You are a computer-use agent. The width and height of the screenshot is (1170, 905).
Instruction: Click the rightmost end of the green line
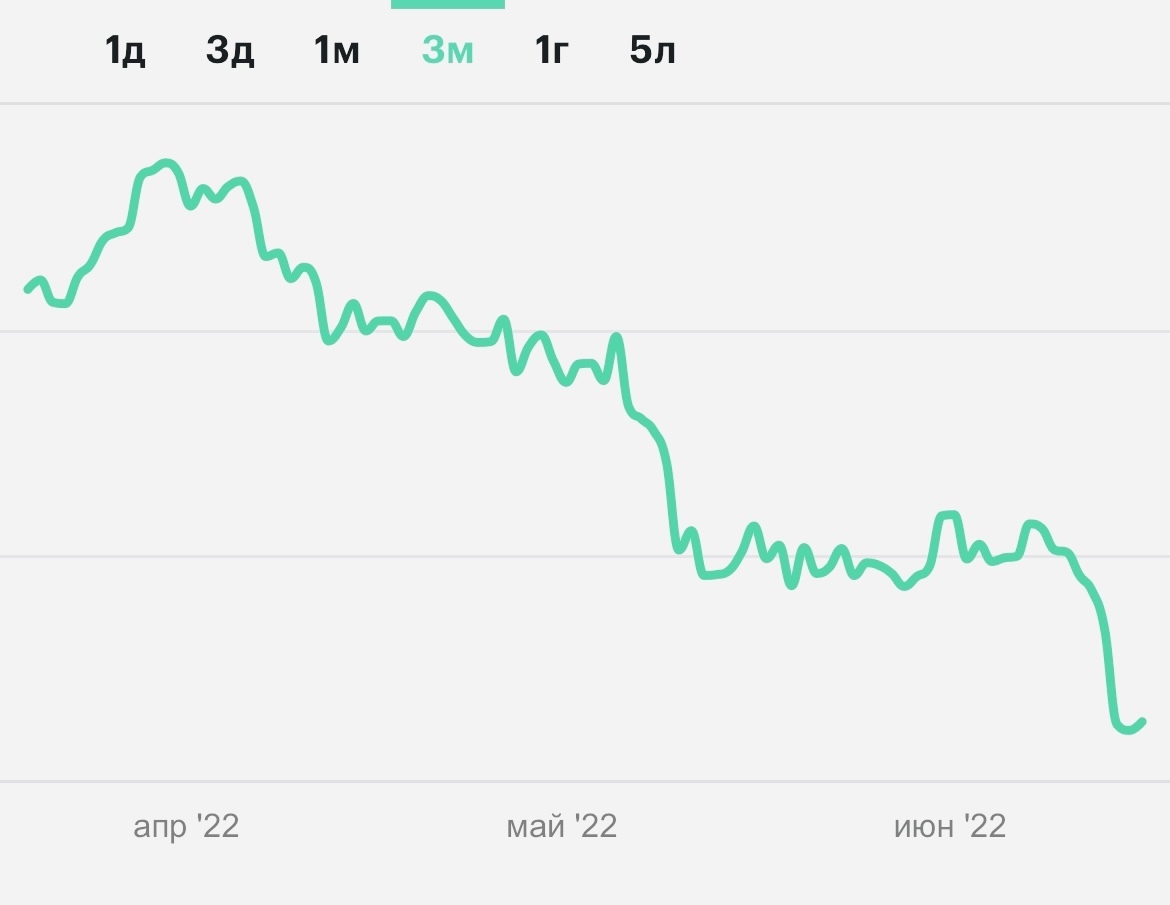[x=1142, y=721]
